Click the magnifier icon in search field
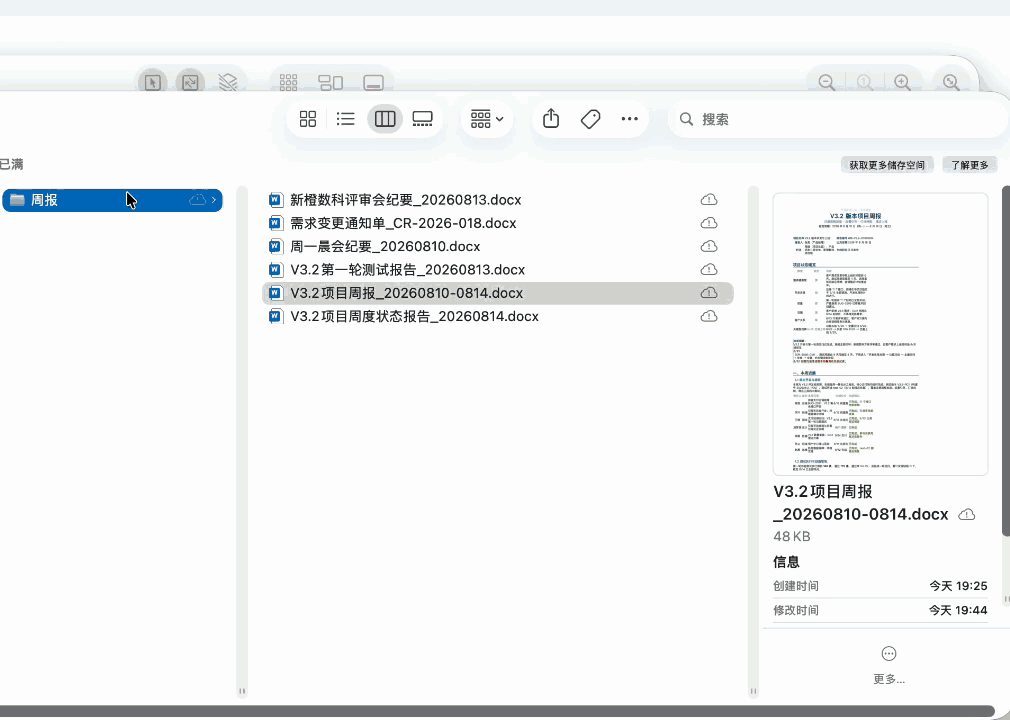 (687, 119)
